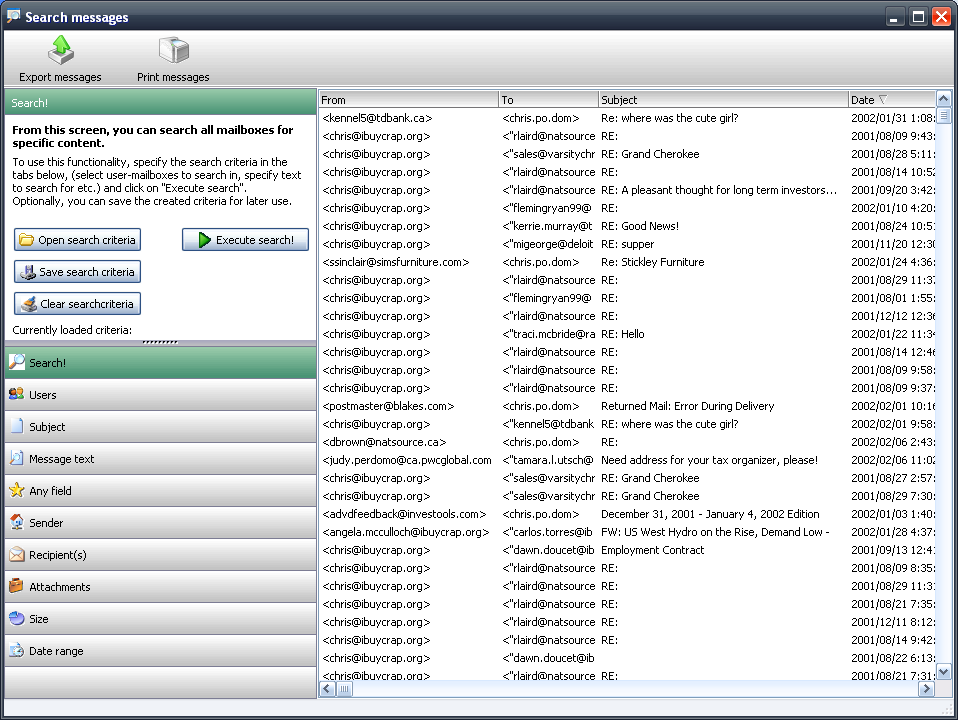Click the Execute search! button
The height and width of the screenshot is (720, 958).
click(x=245, y=240)
